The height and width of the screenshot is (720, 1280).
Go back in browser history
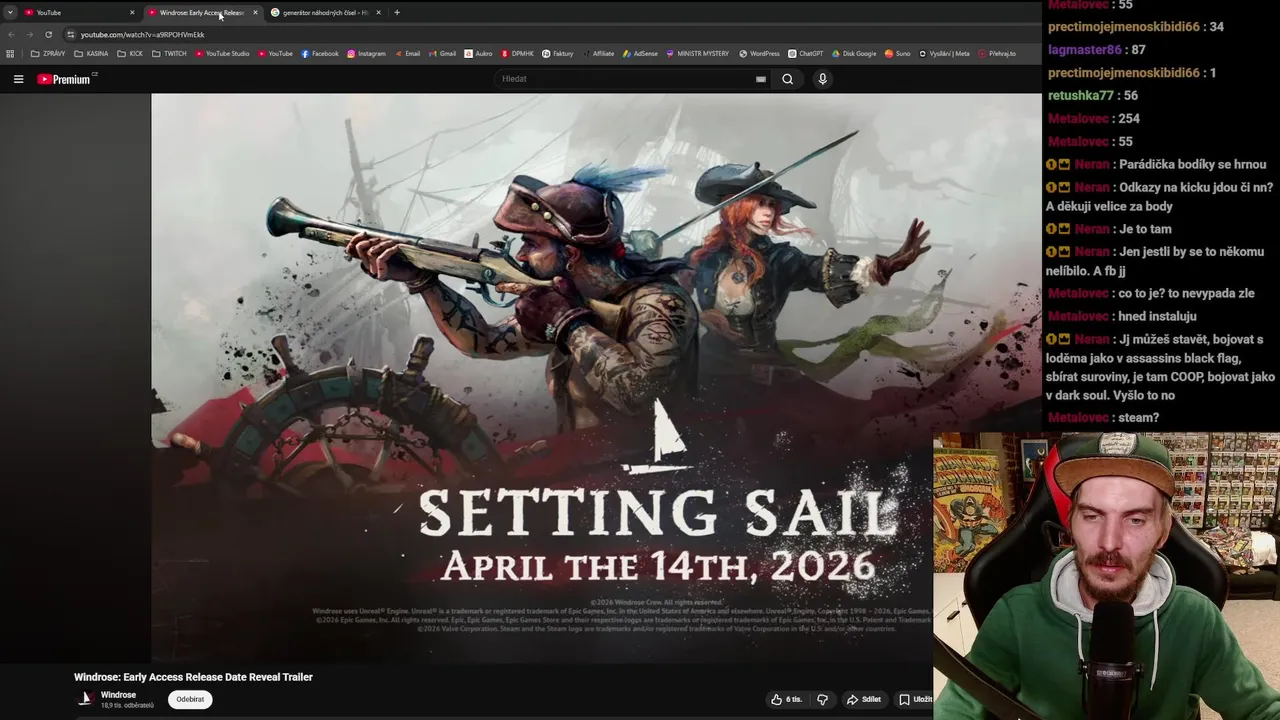pos(12,34)
